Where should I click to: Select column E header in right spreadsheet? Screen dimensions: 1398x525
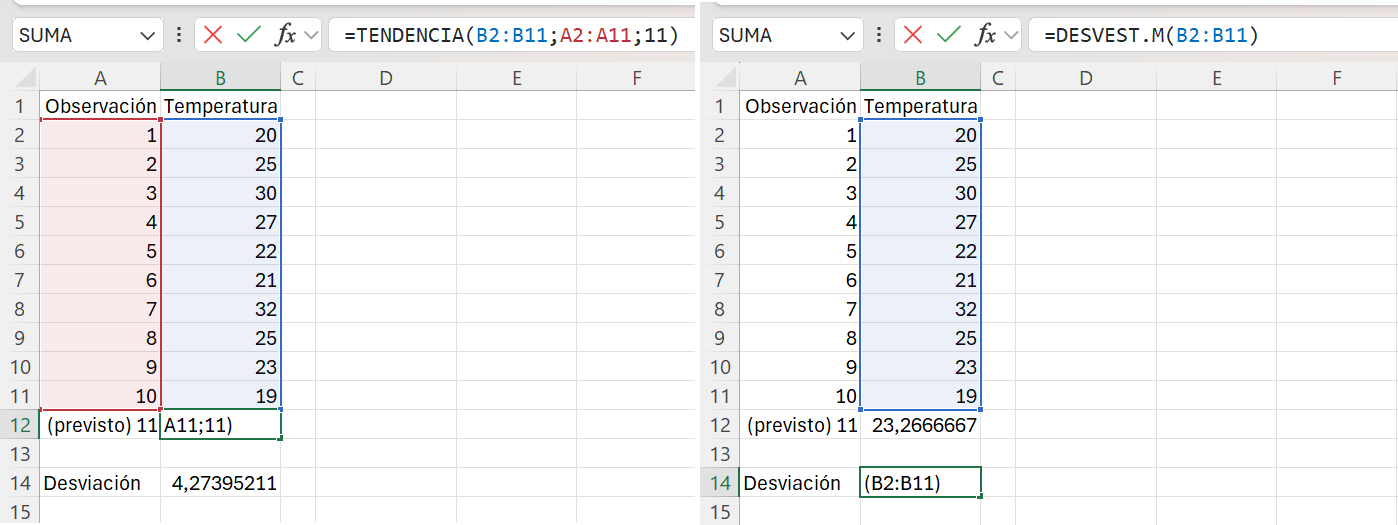pyautogui.click(x=1216, y=78)
